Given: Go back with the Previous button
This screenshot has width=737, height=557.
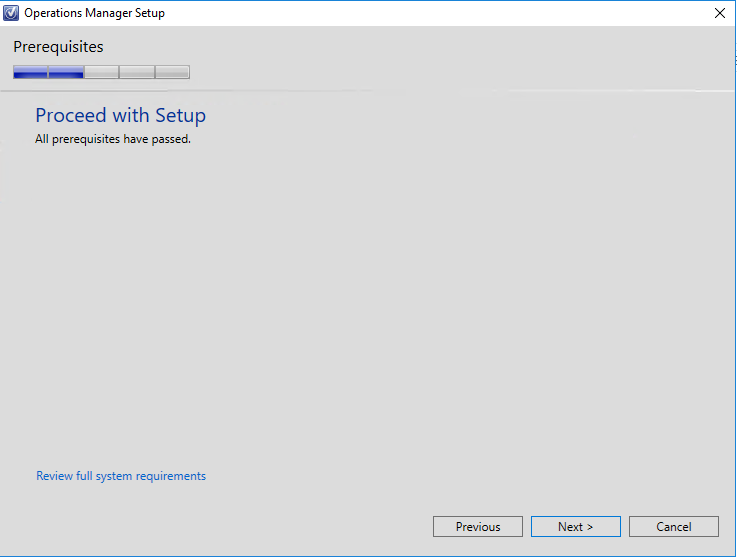Looking at the screenshot, I should [478, 526].
